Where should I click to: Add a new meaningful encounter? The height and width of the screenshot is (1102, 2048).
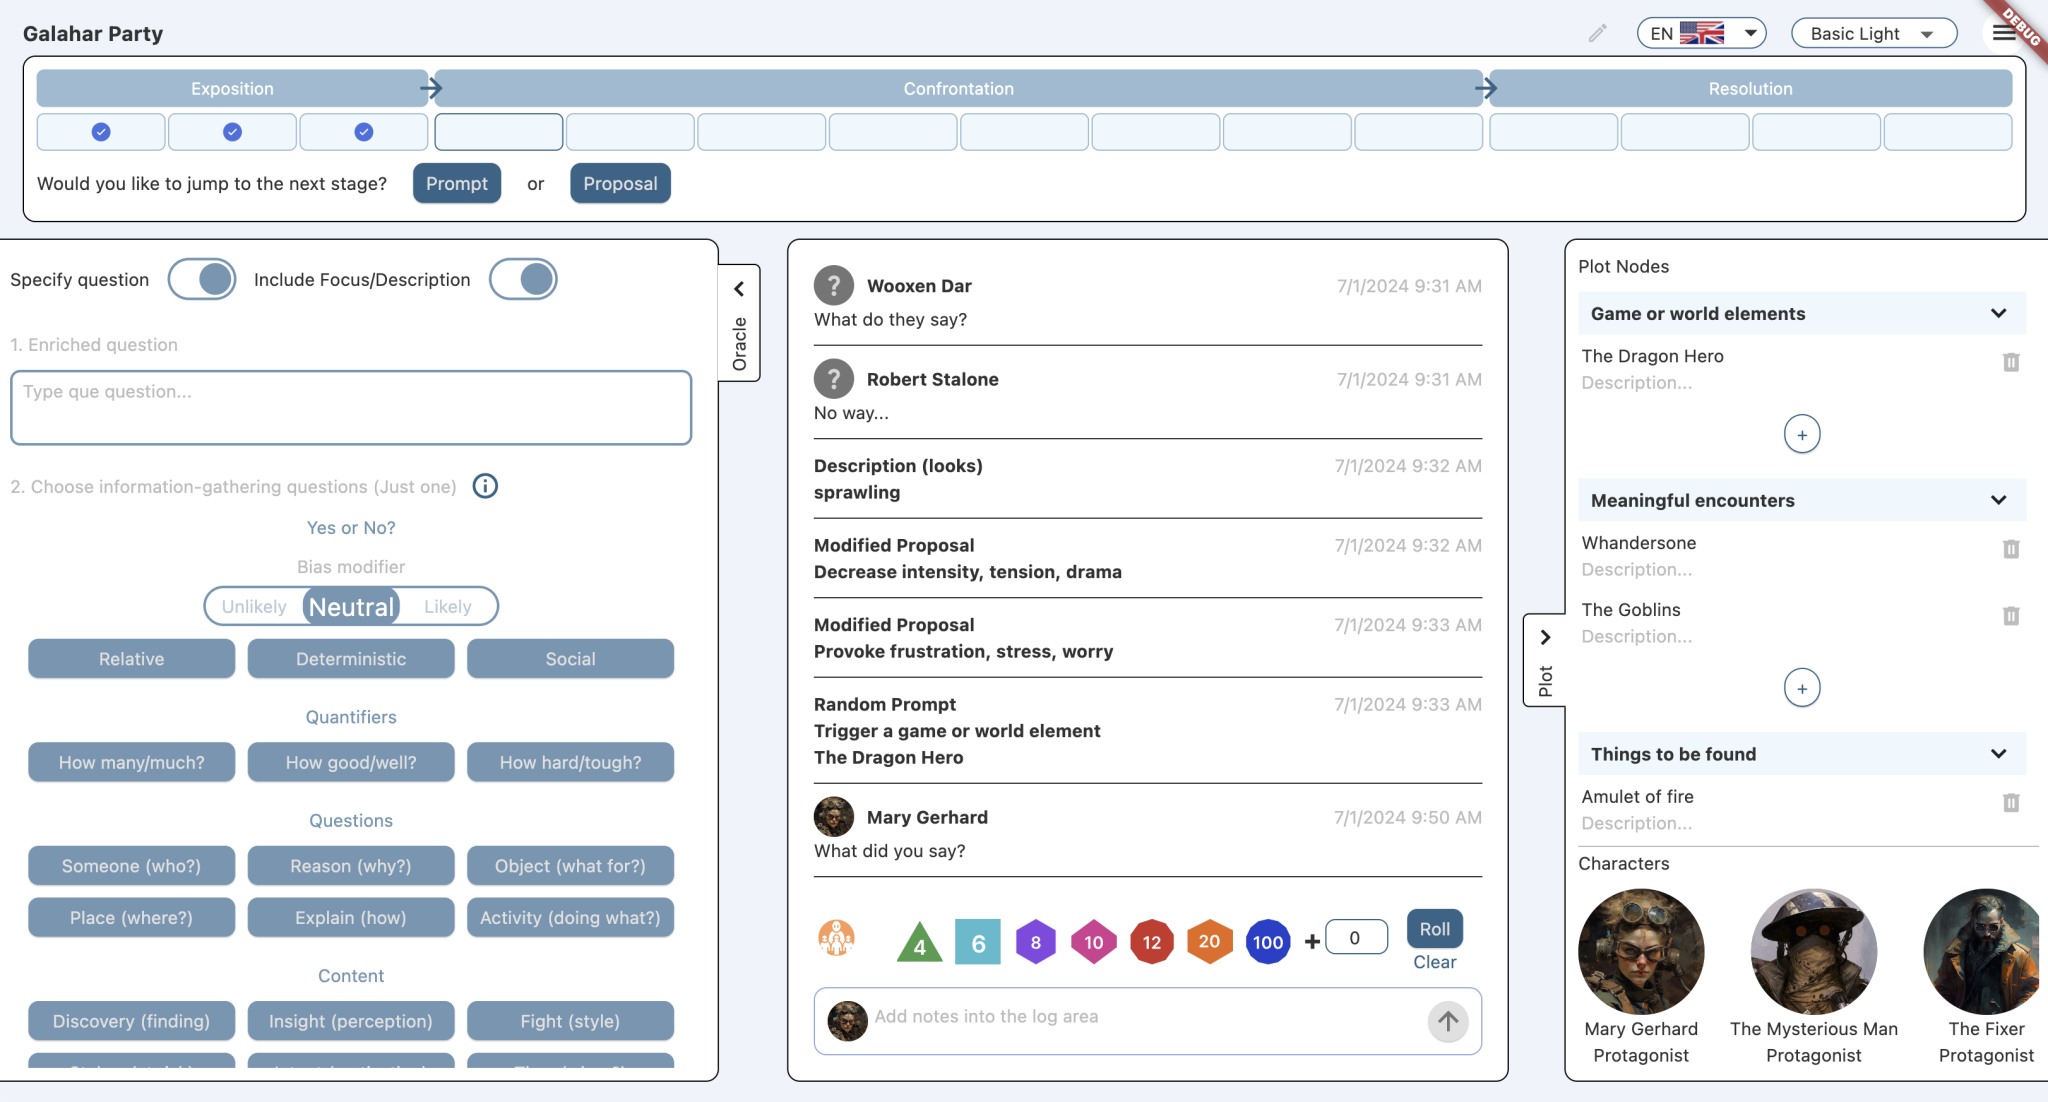pyautogui.click(x=1802, y=688)
